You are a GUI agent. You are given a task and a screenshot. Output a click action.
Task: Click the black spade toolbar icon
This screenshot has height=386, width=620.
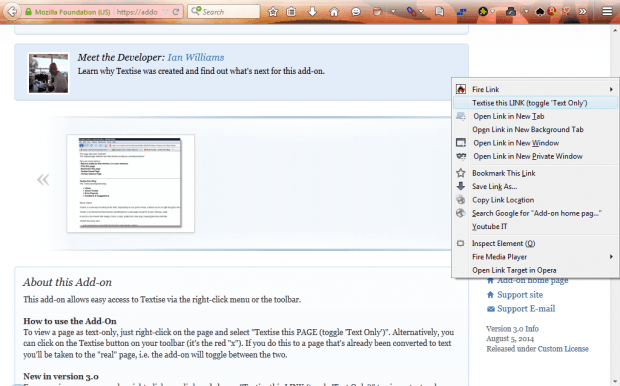(540, 12)
